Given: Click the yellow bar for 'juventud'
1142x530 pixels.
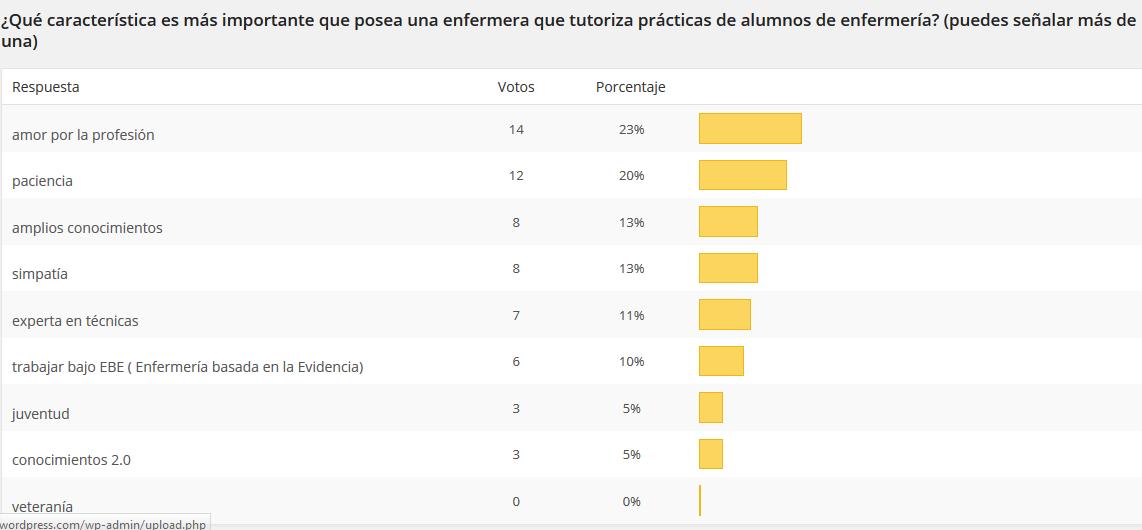Looking at the screenshot, I should click(710, 408).
